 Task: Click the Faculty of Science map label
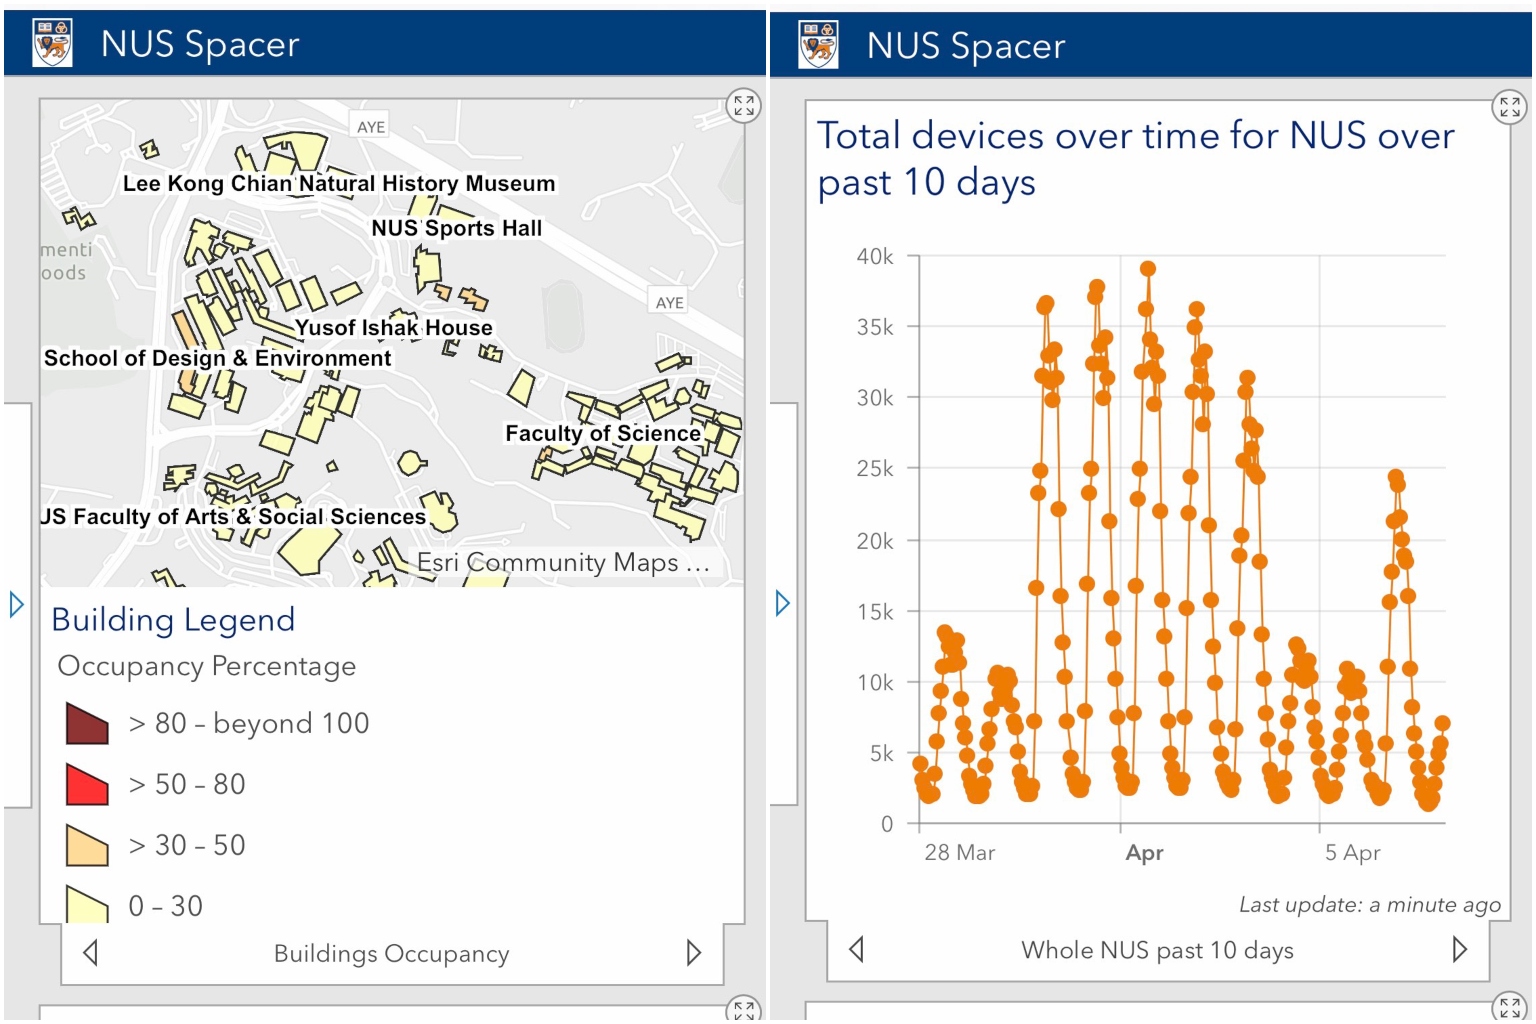coord(602,433)
